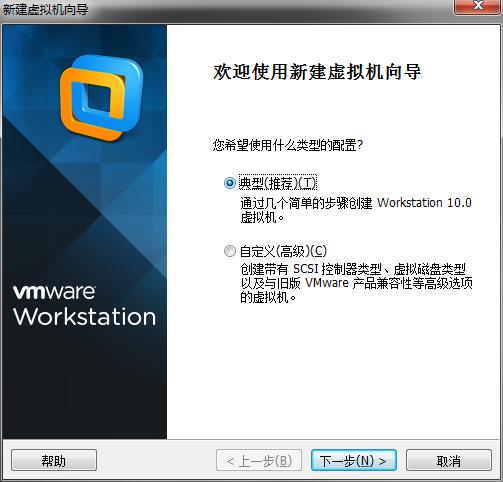The width and height of the screenshot is (503, 482).
Task: Click the 您希望使用什么类型的配置 question text
Action: point(288,145)
